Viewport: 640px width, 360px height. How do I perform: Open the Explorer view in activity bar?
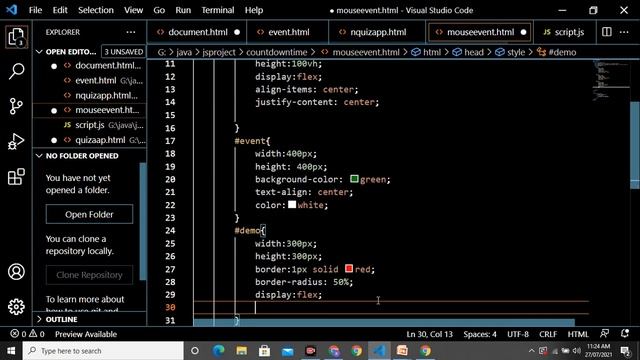coord(16,37)
